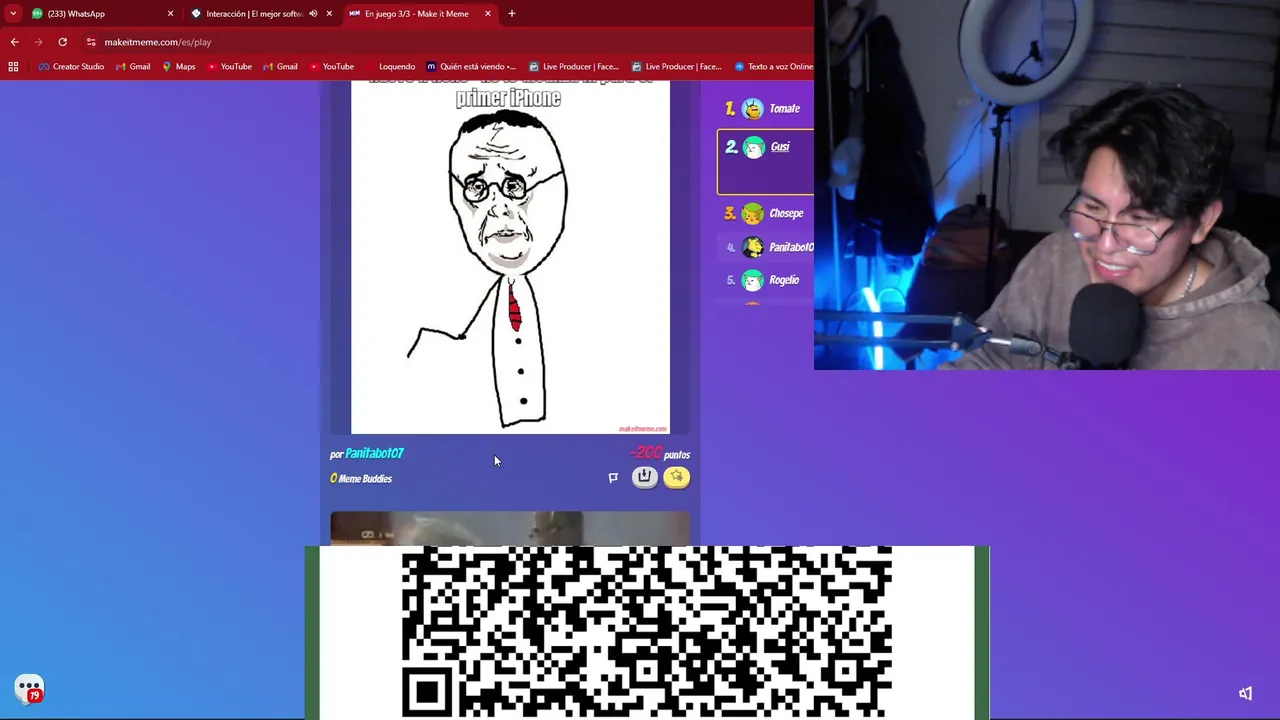Click the -200 puntos score

660,454
